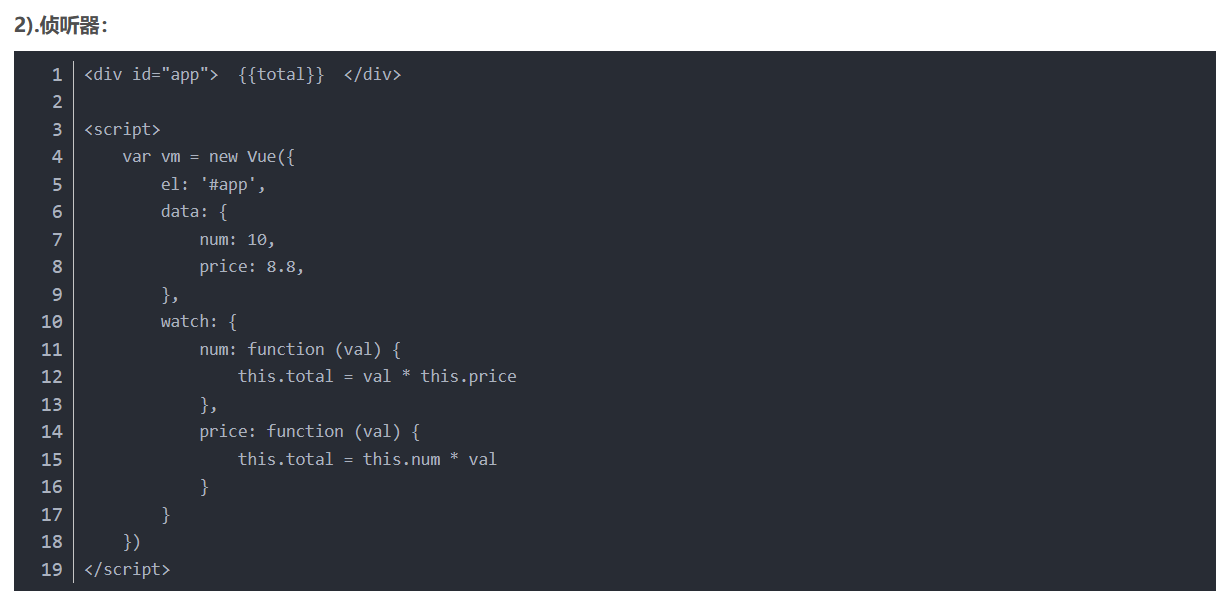Click the "num: function (val) {" watcher line
The image size is (1229, 597).
click(299, 350)
